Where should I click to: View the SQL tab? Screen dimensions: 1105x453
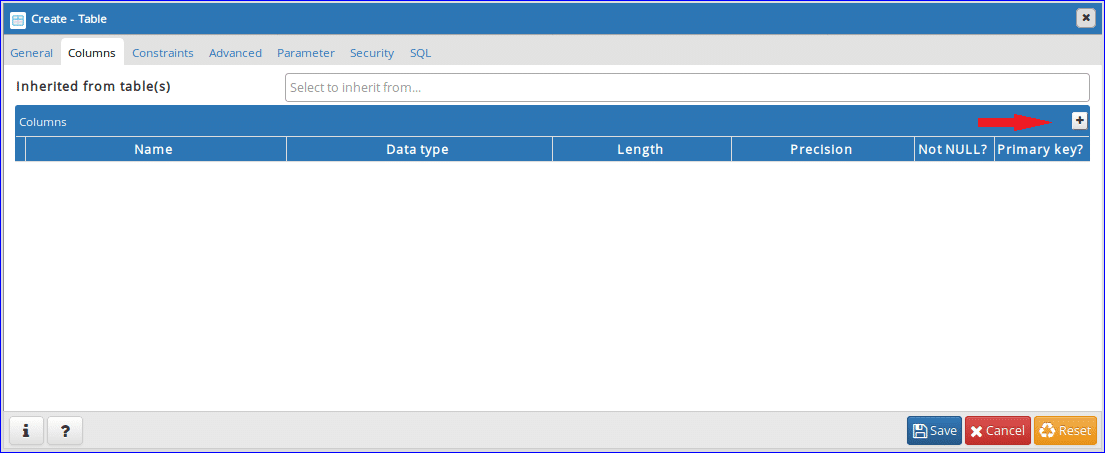[420, 53]
